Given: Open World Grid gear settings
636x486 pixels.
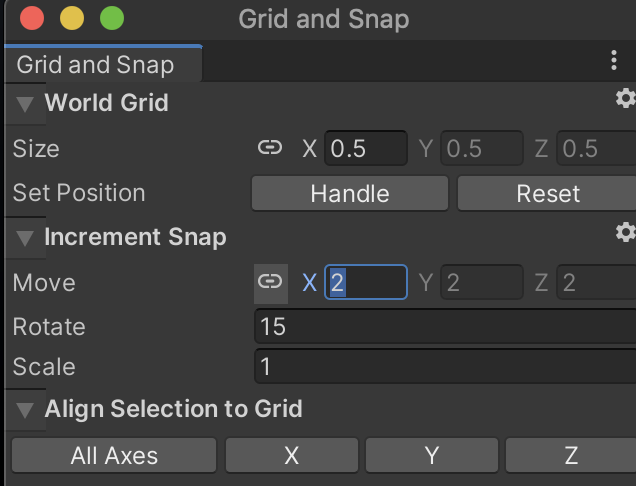Looking at the screenshot, I should pyautogui.click(x=625, y=98).
